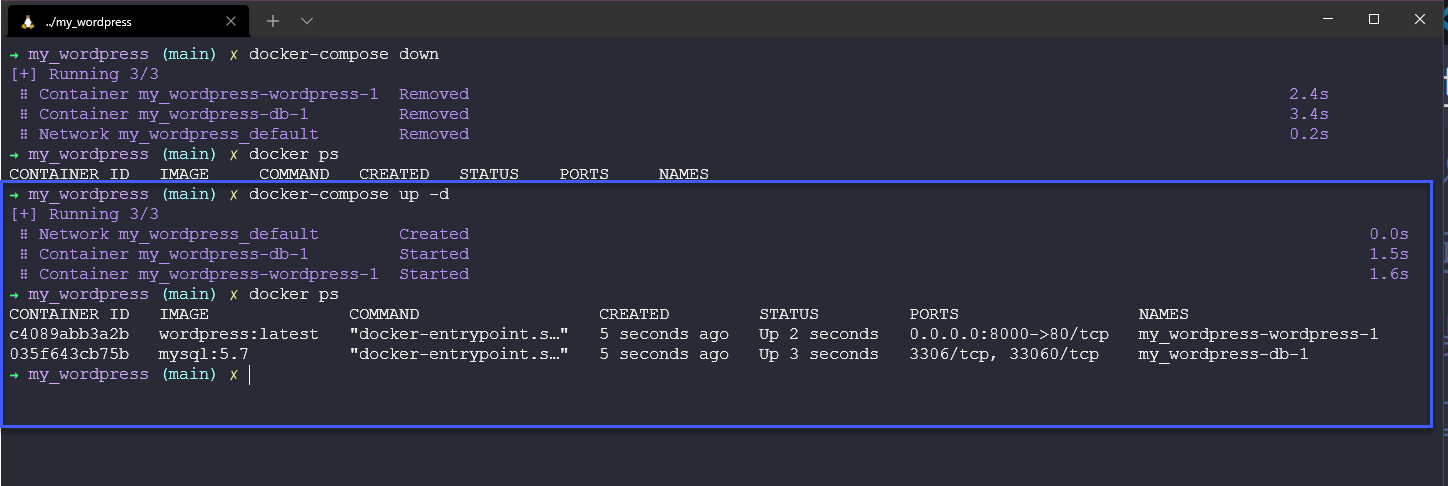Click the 2.4s elapsed time value
Screen dimensions: 1448x486
pyautogui.click(x=1309, y=94)
